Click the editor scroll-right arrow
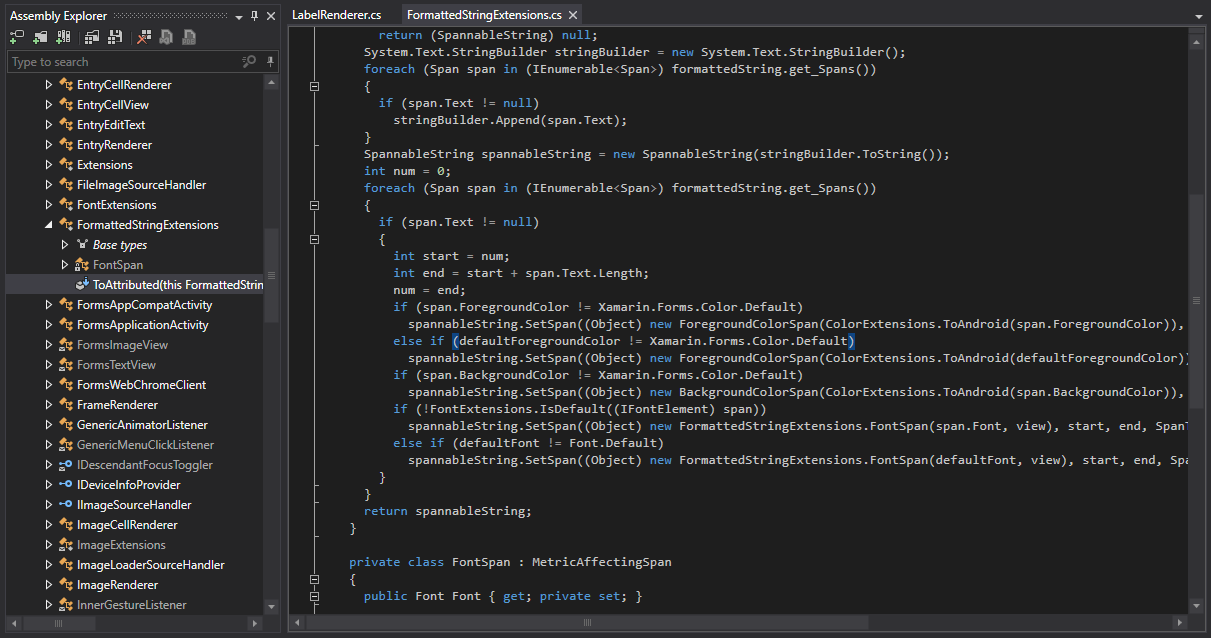The image size is (1211, 638). coord(1182,623)
